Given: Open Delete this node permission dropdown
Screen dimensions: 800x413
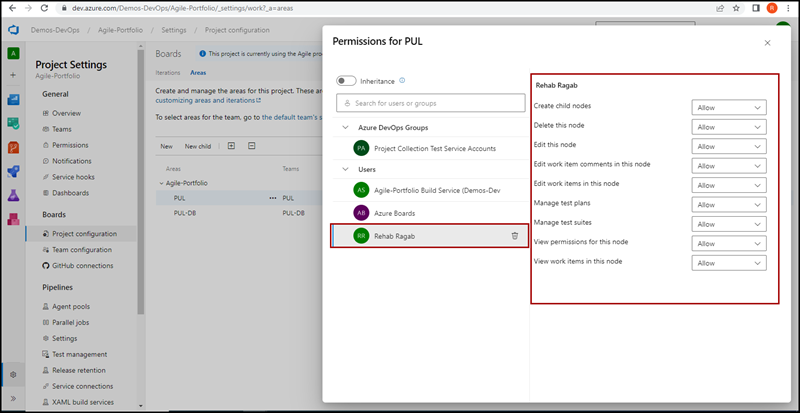Looking at the screenshot, I should (729, 127).
